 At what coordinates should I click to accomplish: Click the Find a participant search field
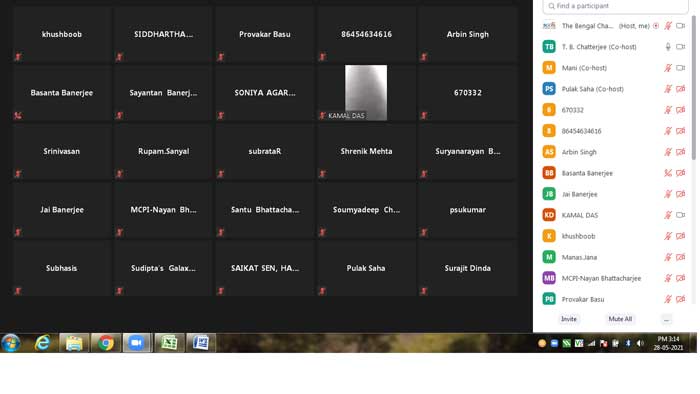point(615,6)
